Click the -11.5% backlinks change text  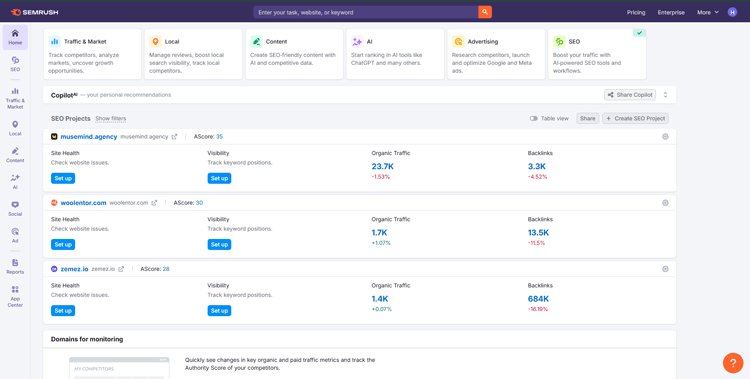[x=537, y=243]
